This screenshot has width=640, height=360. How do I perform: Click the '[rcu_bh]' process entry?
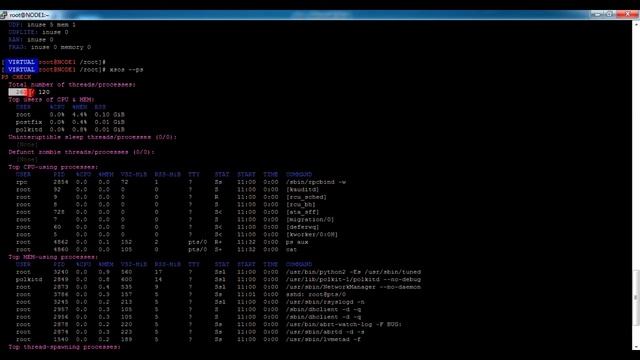300,204
